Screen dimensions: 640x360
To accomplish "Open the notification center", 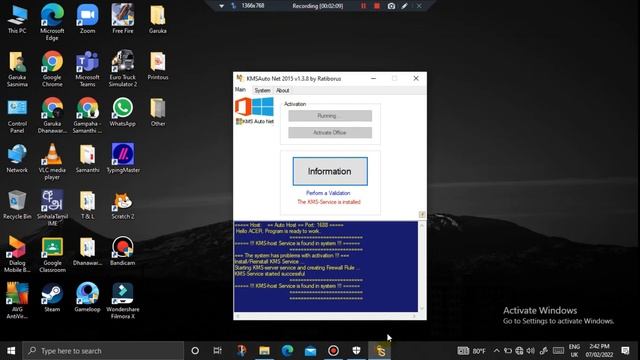I will pyautogui.click(x=625, y=351).
